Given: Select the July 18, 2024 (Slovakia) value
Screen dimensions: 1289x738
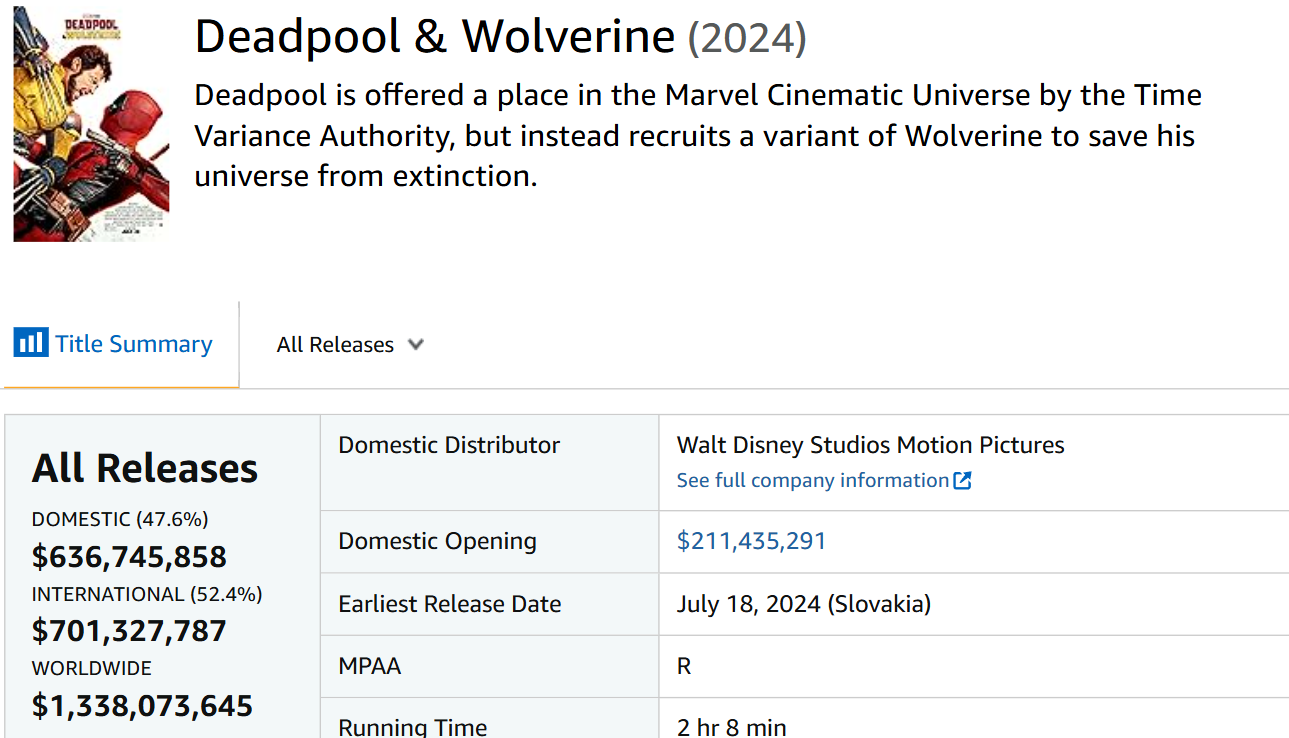Looking at the screenshot, I should click(x=804, y=604).
